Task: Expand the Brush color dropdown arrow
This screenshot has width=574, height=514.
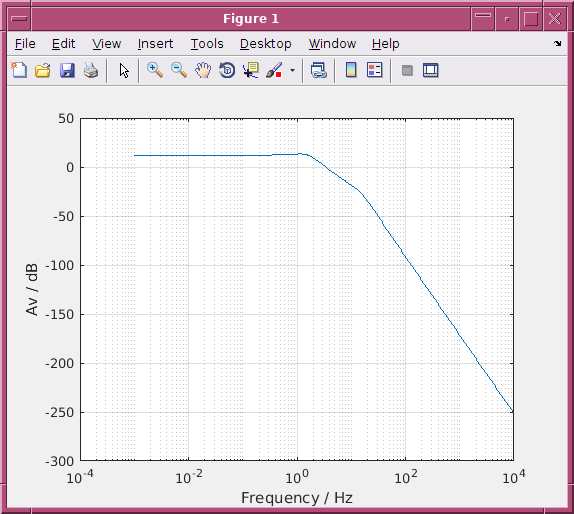Action: pos(292,70)
